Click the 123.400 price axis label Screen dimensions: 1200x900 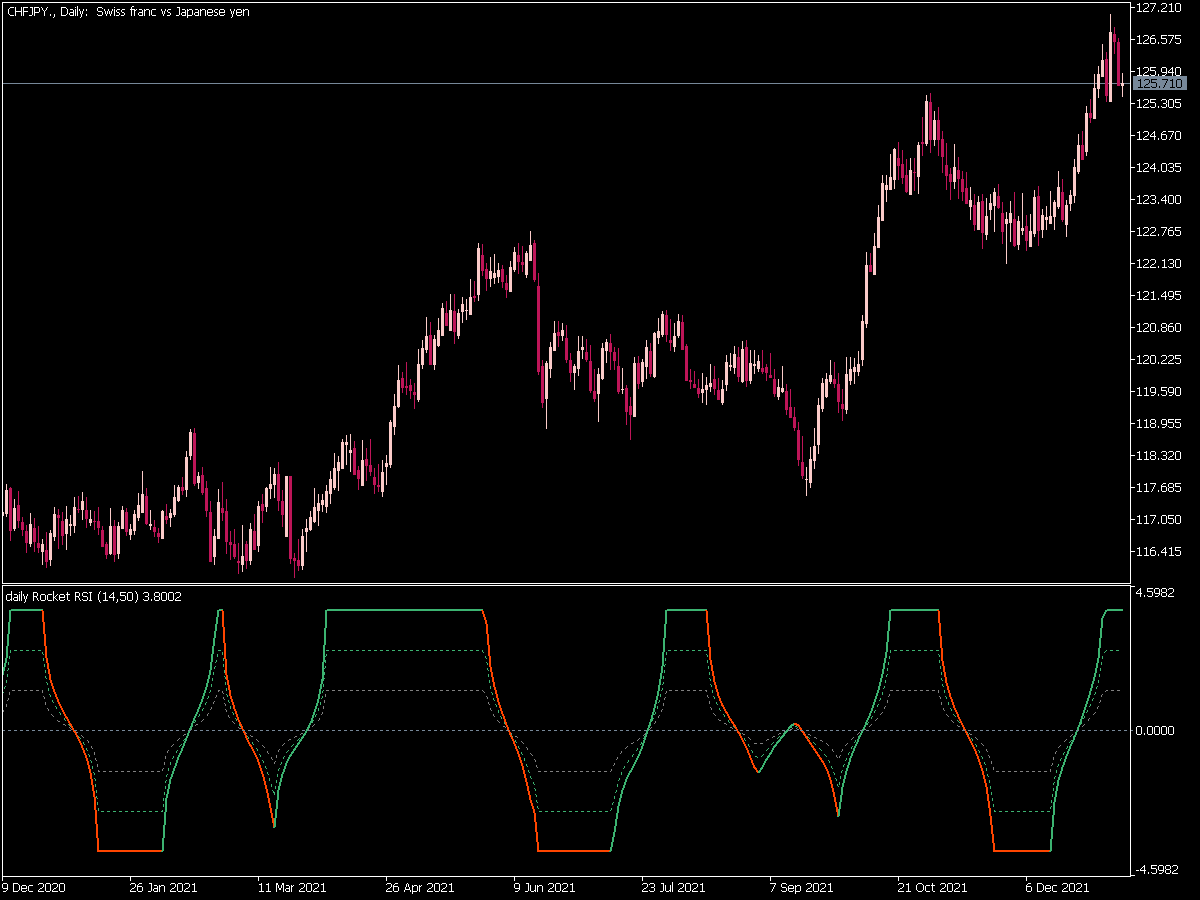coord(1160,200)
